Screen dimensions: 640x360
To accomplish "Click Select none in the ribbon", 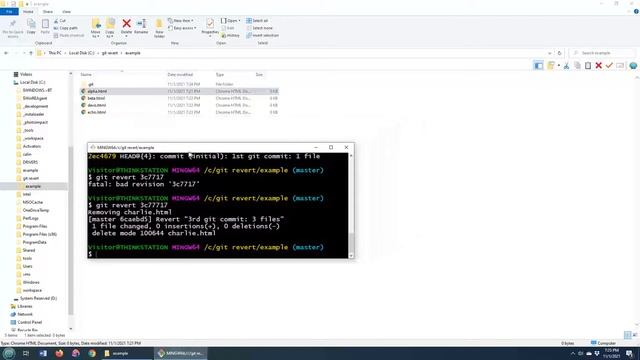I will [259, 28].
